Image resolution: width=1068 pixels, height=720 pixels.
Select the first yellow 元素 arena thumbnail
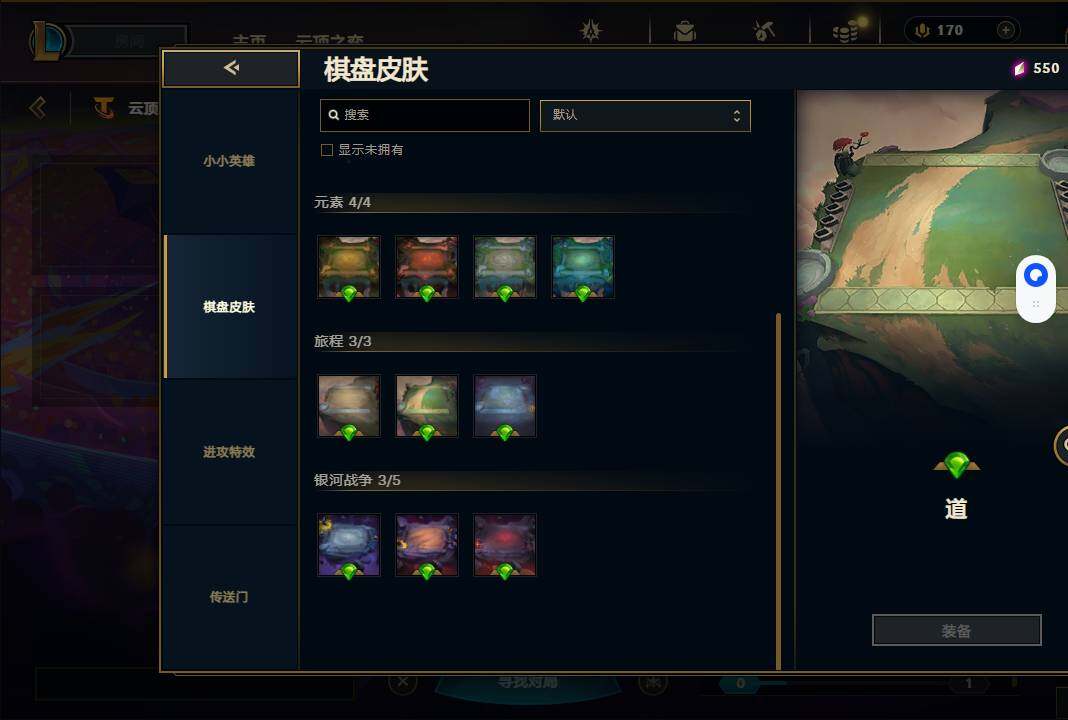pyautogui.click(x=349, y=267)
